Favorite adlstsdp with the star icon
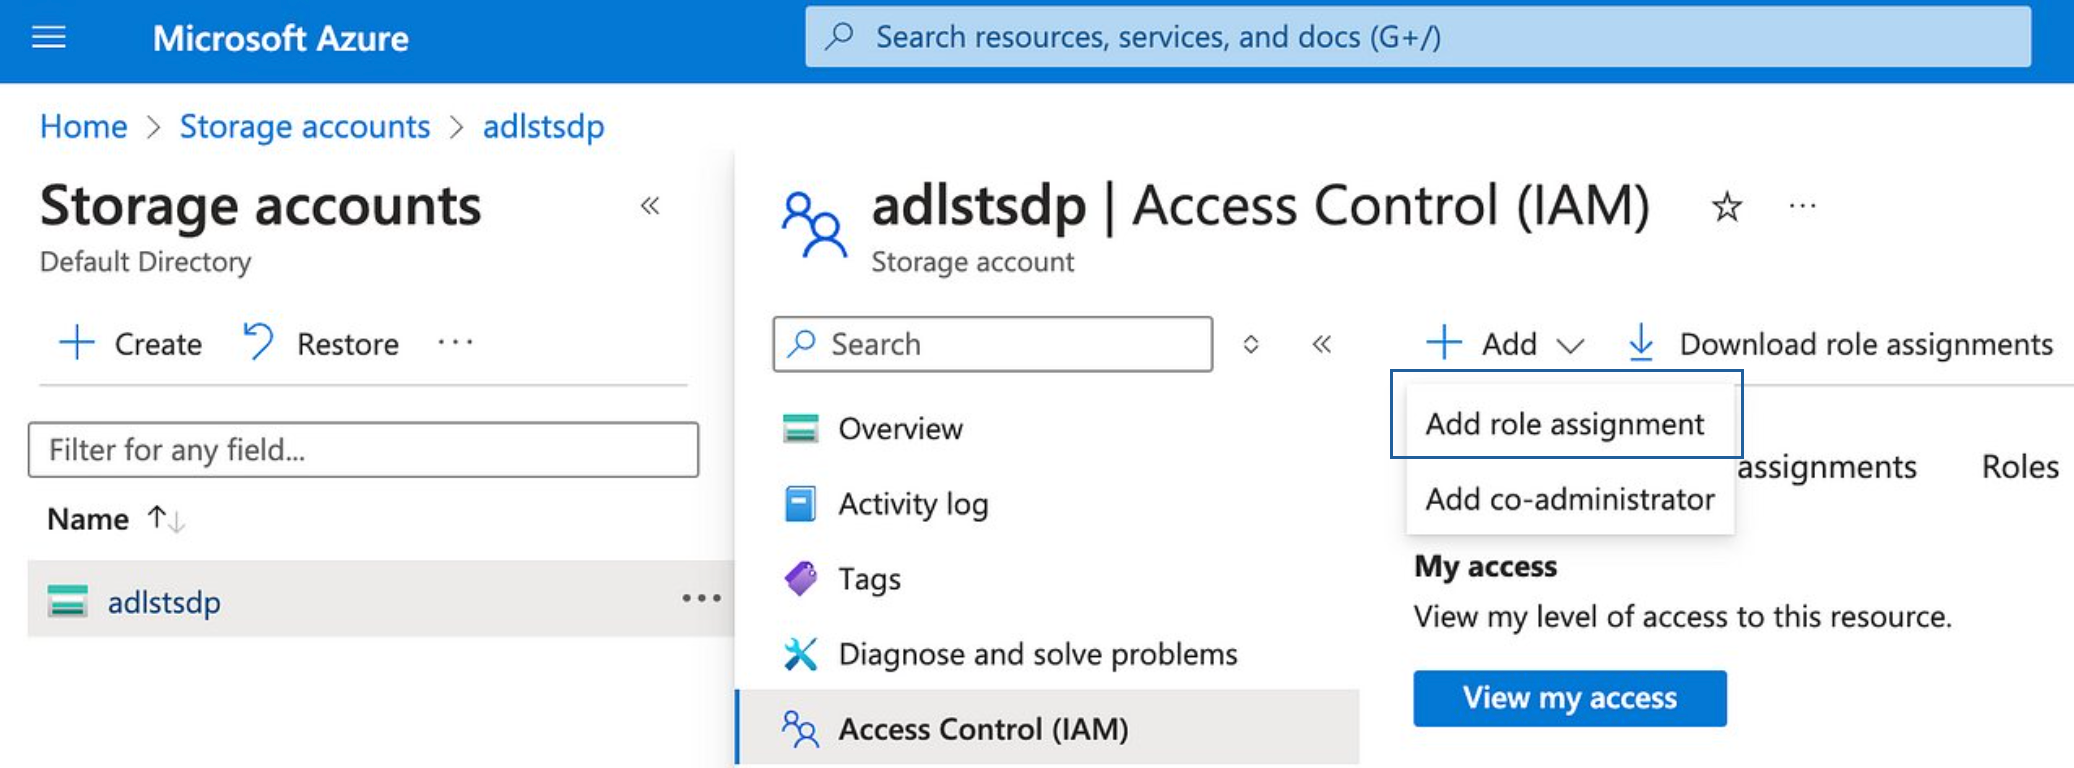The image size is (2074, 768). pos(1726,207)
